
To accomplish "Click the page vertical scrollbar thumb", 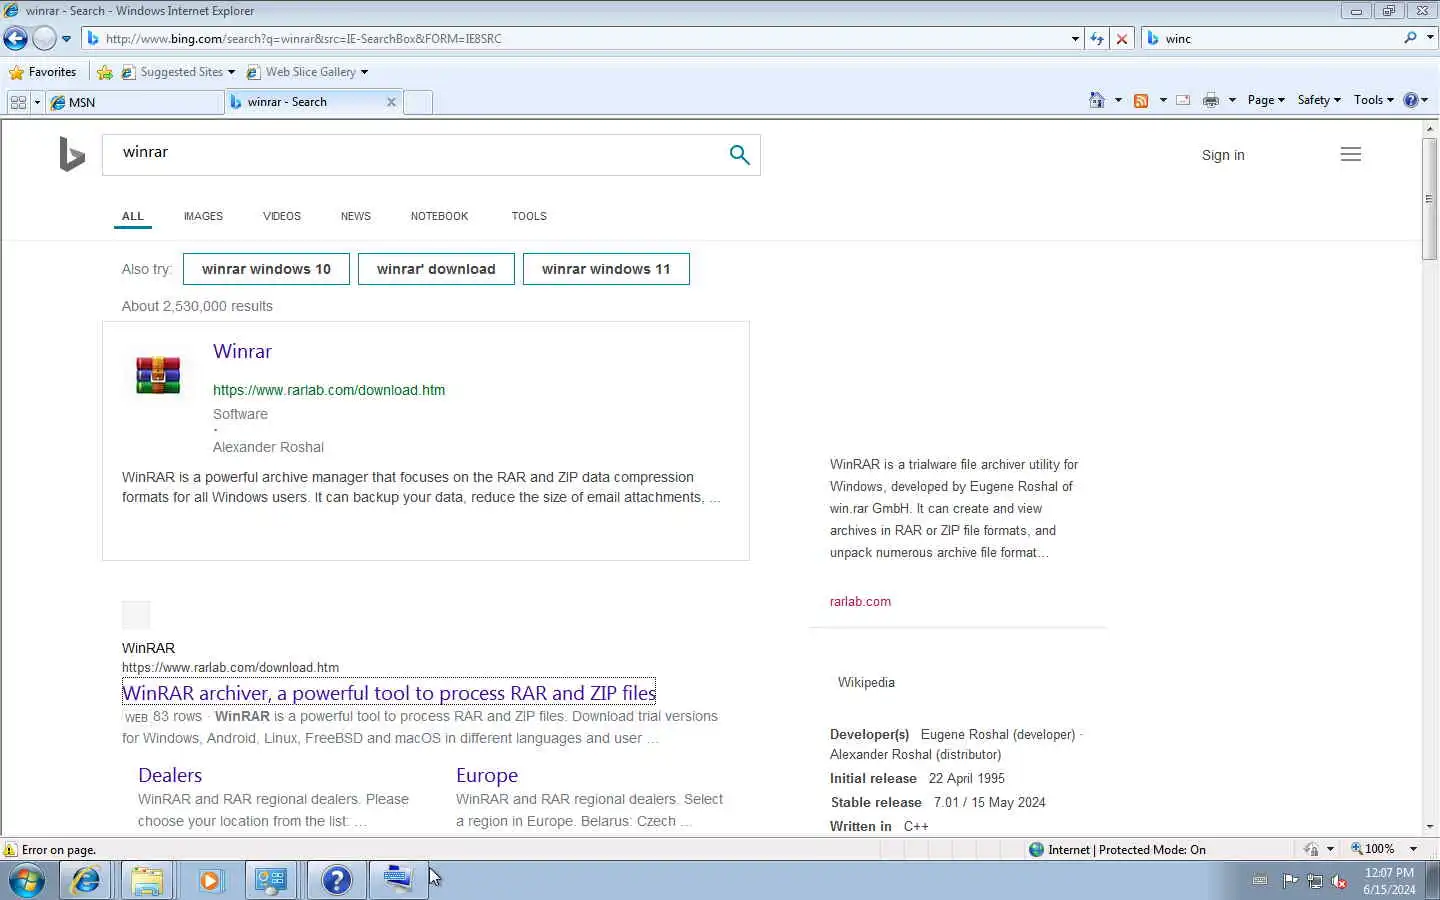I will click(1430, 200).
